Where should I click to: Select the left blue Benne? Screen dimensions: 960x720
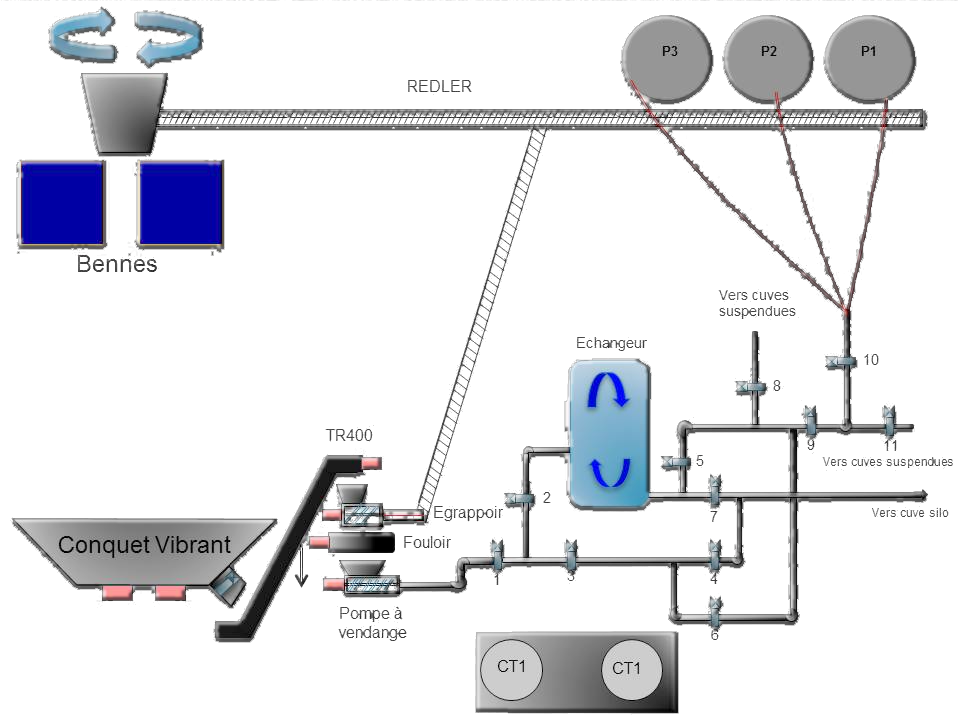tap(61, 204)
